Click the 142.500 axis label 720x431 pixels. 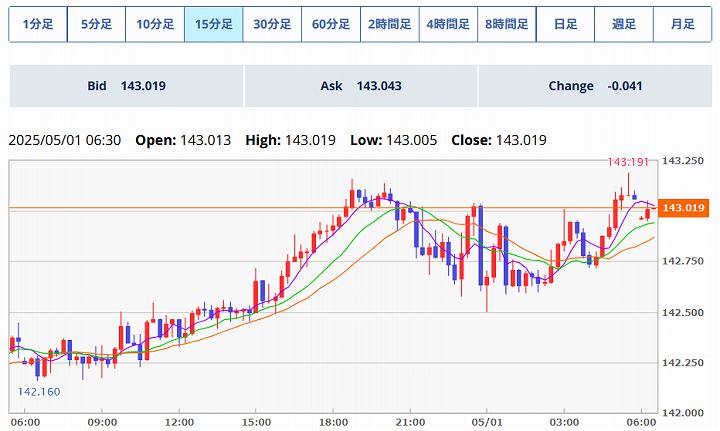683,313
